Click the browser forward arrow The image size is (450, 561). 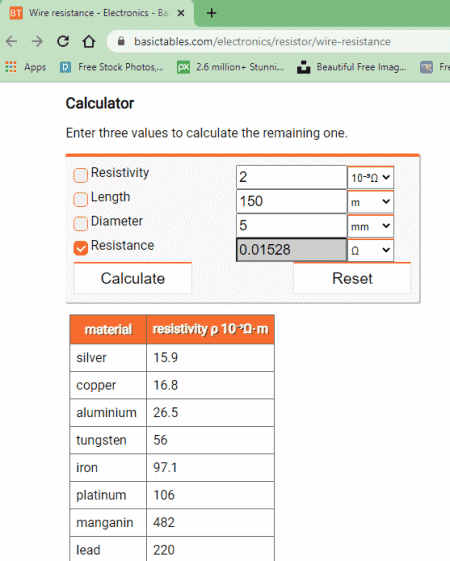point(37,42)
